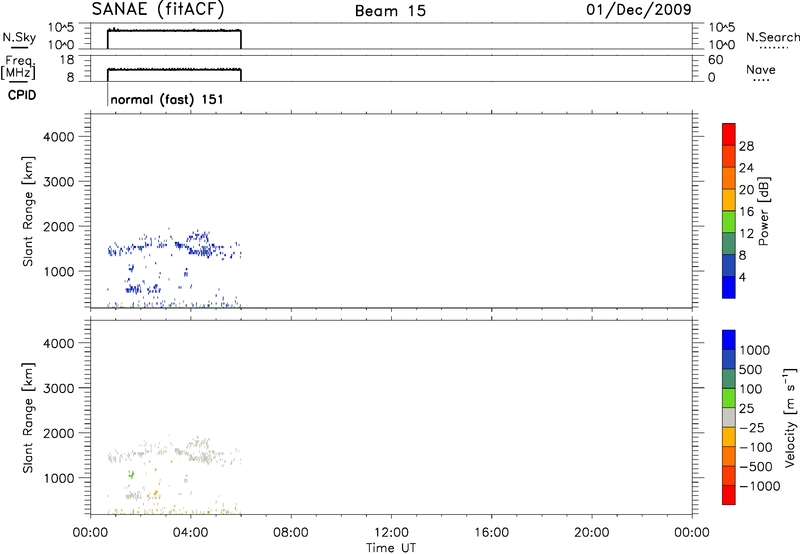The width and height of the screenshot is (800, 554).
Task: Select the Nave legend label
Action: point(761,69)
